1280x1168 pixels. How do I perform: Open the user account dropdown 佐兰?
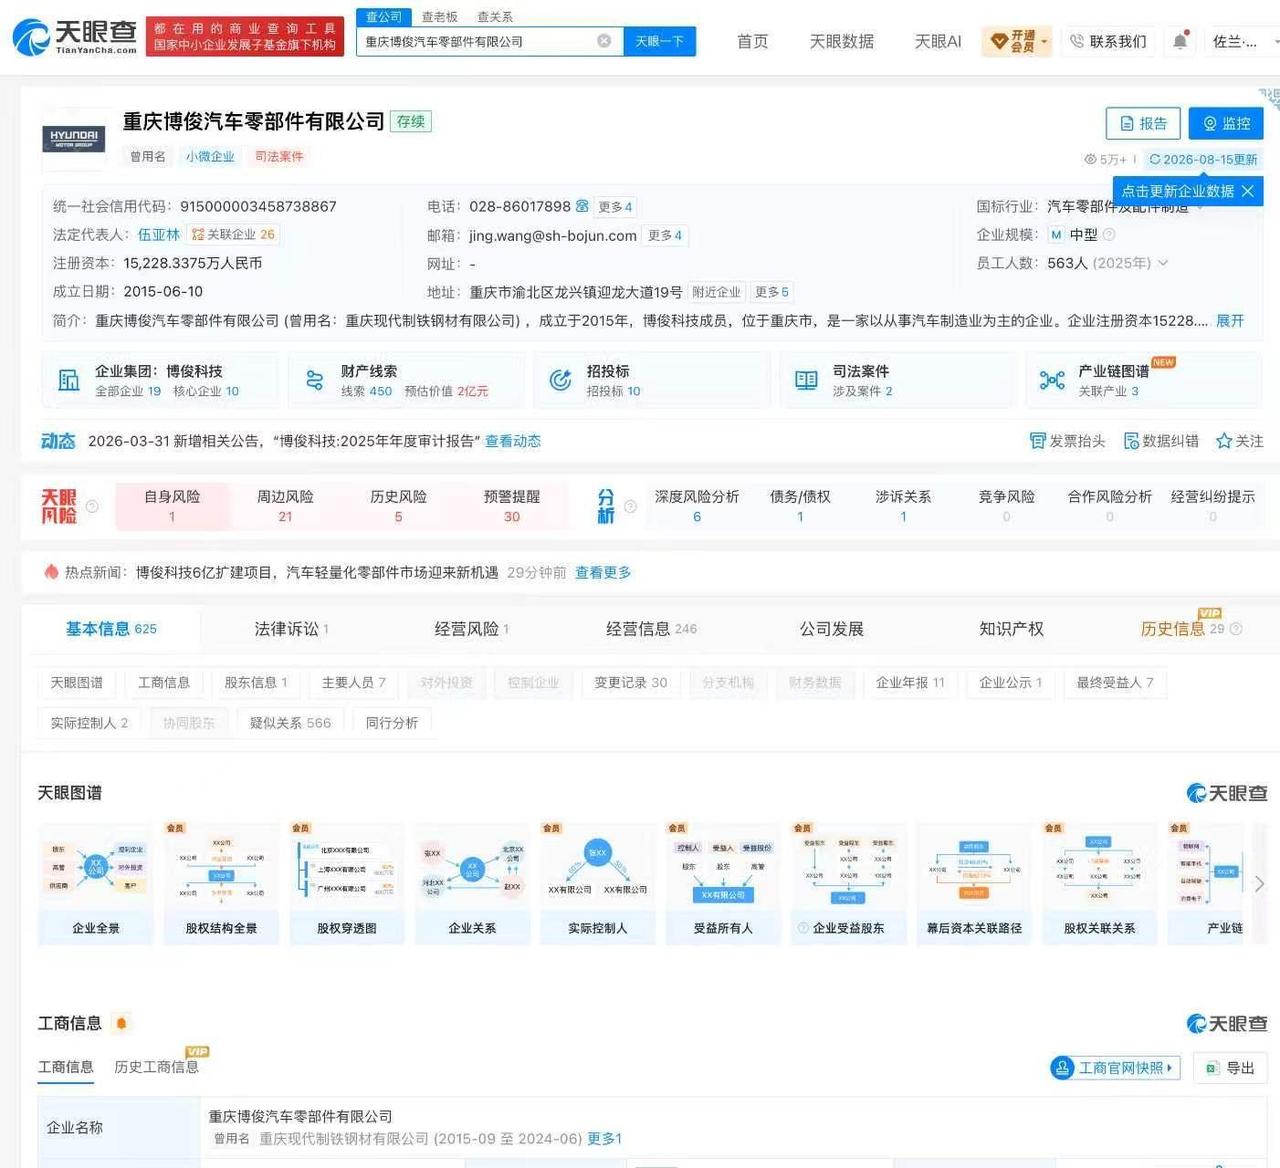point(1245,41)
